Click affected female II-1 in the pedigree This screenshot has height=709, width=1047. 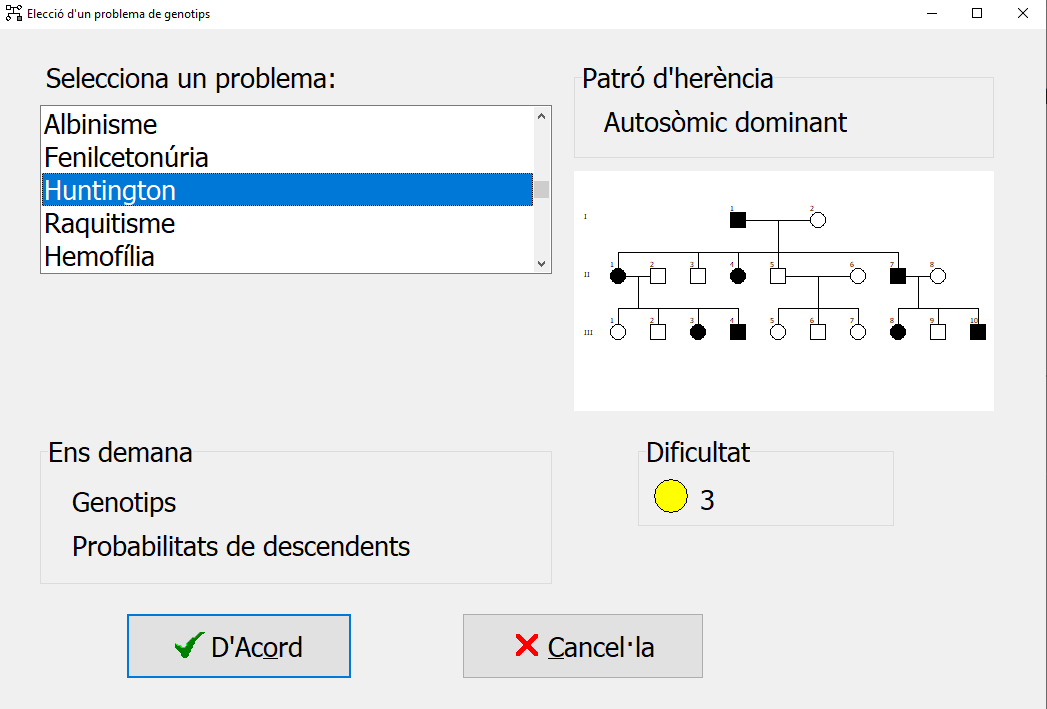[x=618, y=276]
